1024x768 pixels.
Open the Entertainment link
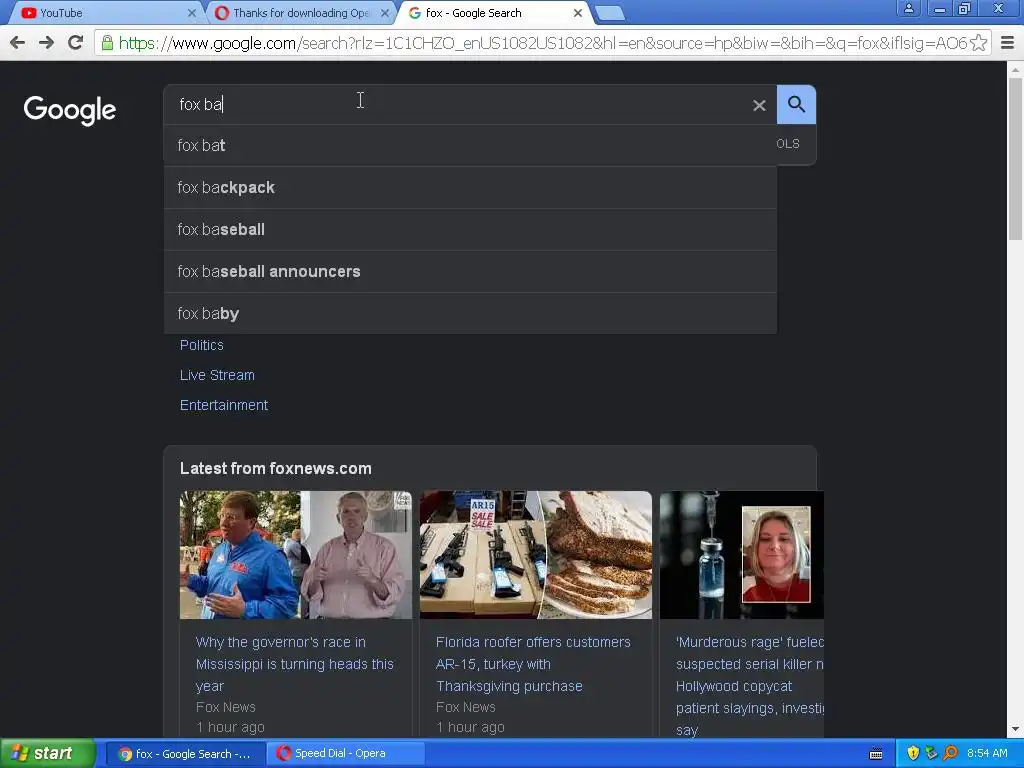point(224,405)
